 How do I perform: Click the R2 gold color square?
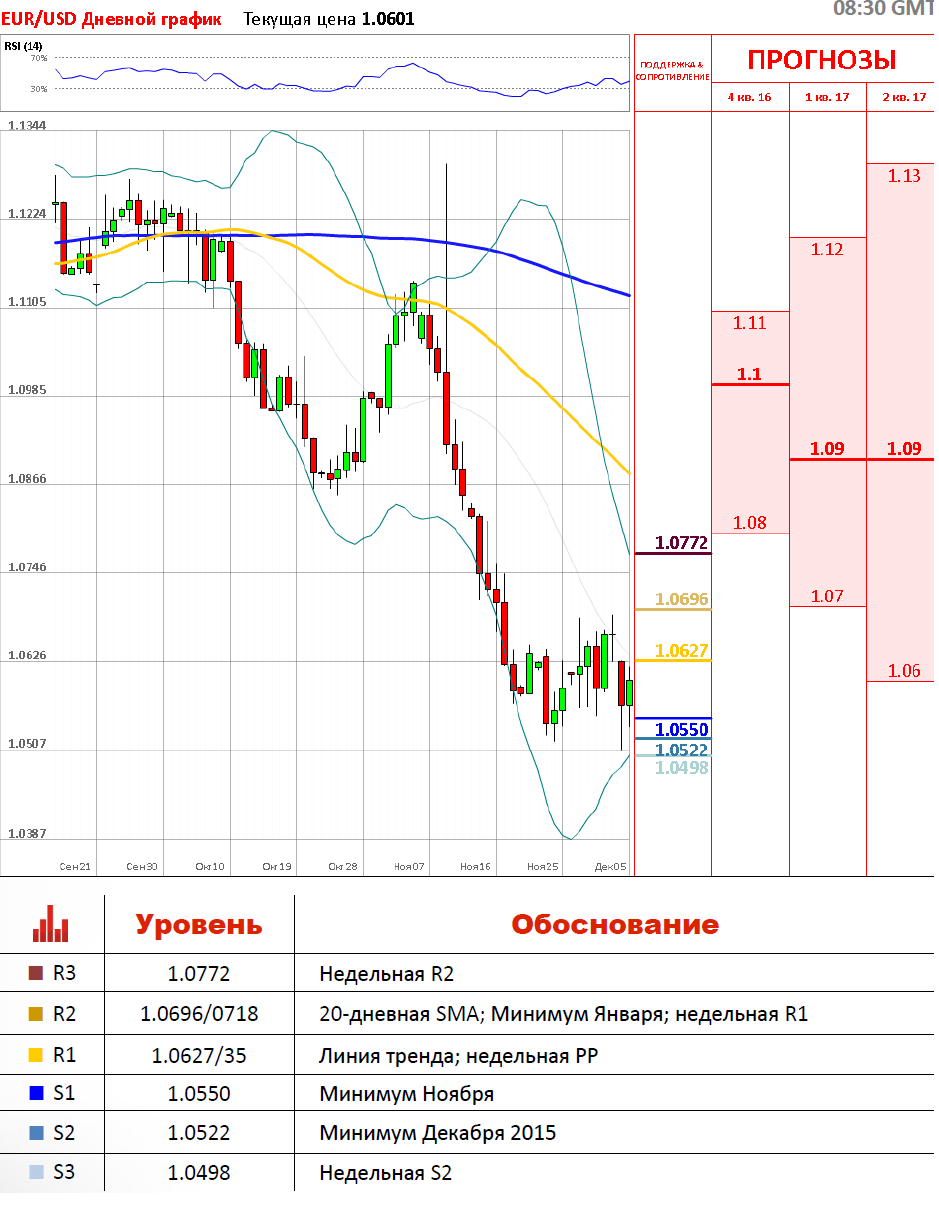36,1014
